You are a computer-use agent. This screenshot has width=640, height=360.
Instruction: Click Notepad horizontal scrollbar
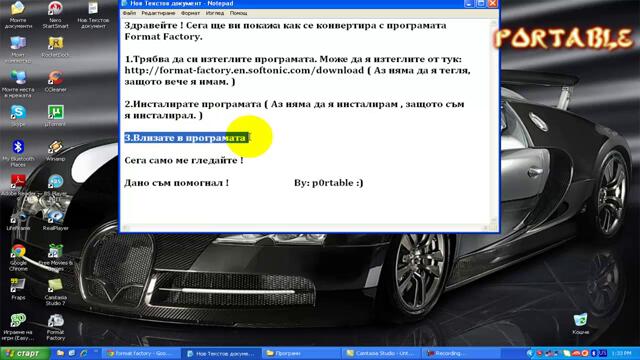pos(306,228)
